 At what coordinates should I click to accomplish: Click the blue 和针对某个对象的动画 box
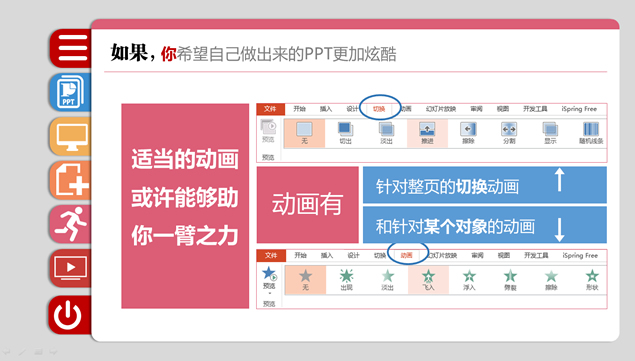point(485,225)
